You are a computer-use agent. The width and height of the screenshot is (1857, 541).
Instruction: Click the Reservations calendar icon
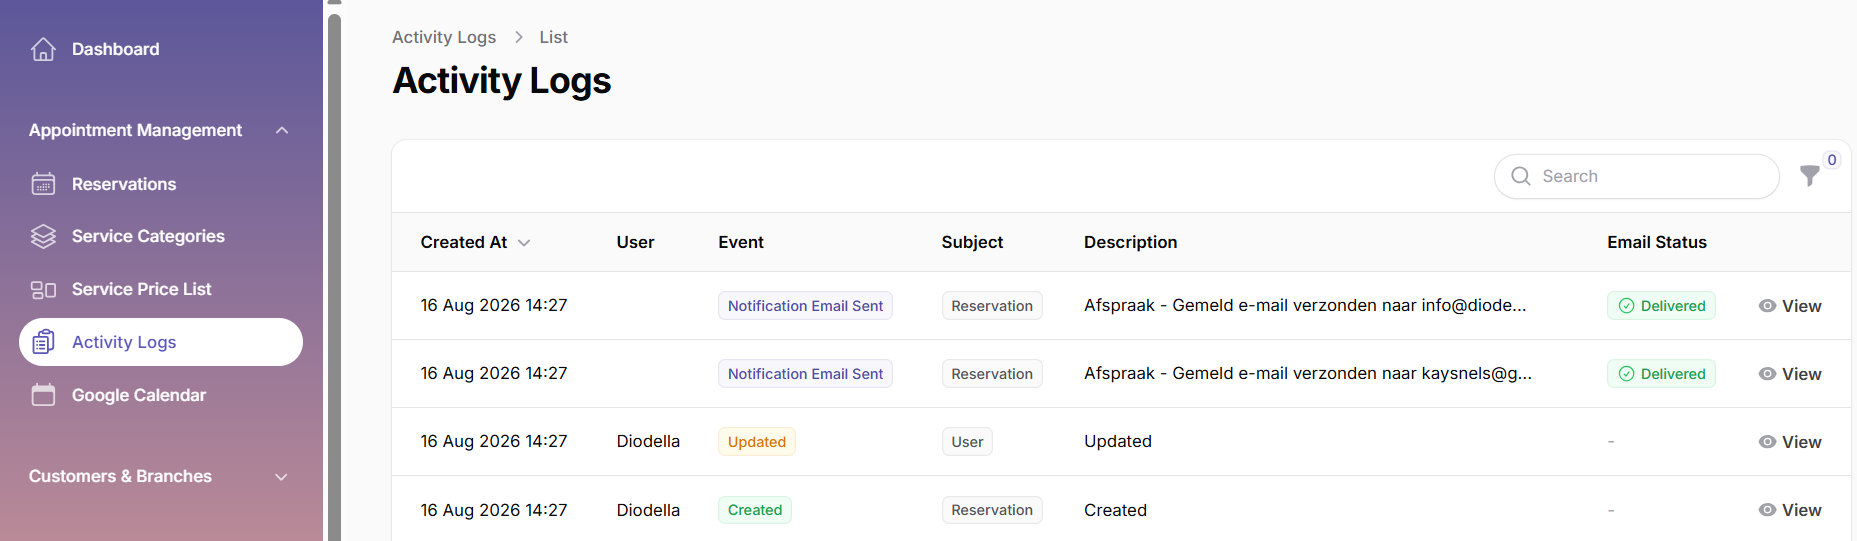point(43,184)
